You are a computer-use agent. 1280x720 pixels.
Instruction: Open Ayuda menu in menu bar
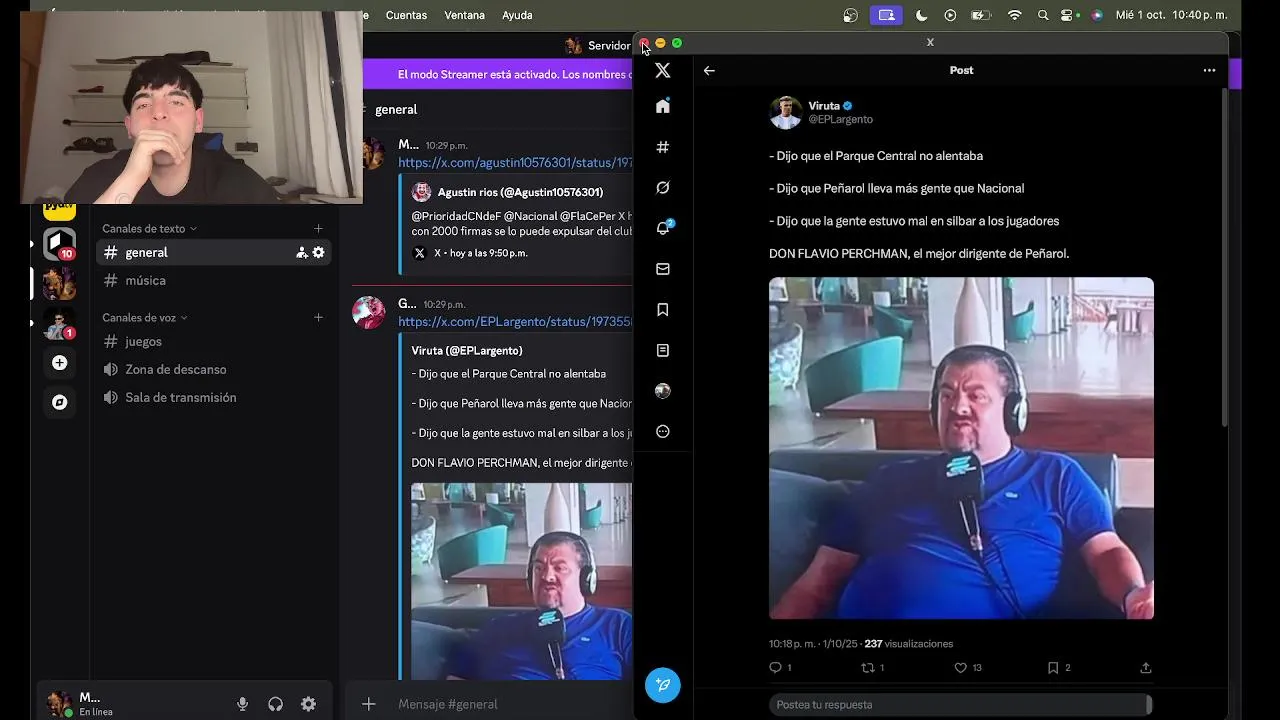point(517,15)
